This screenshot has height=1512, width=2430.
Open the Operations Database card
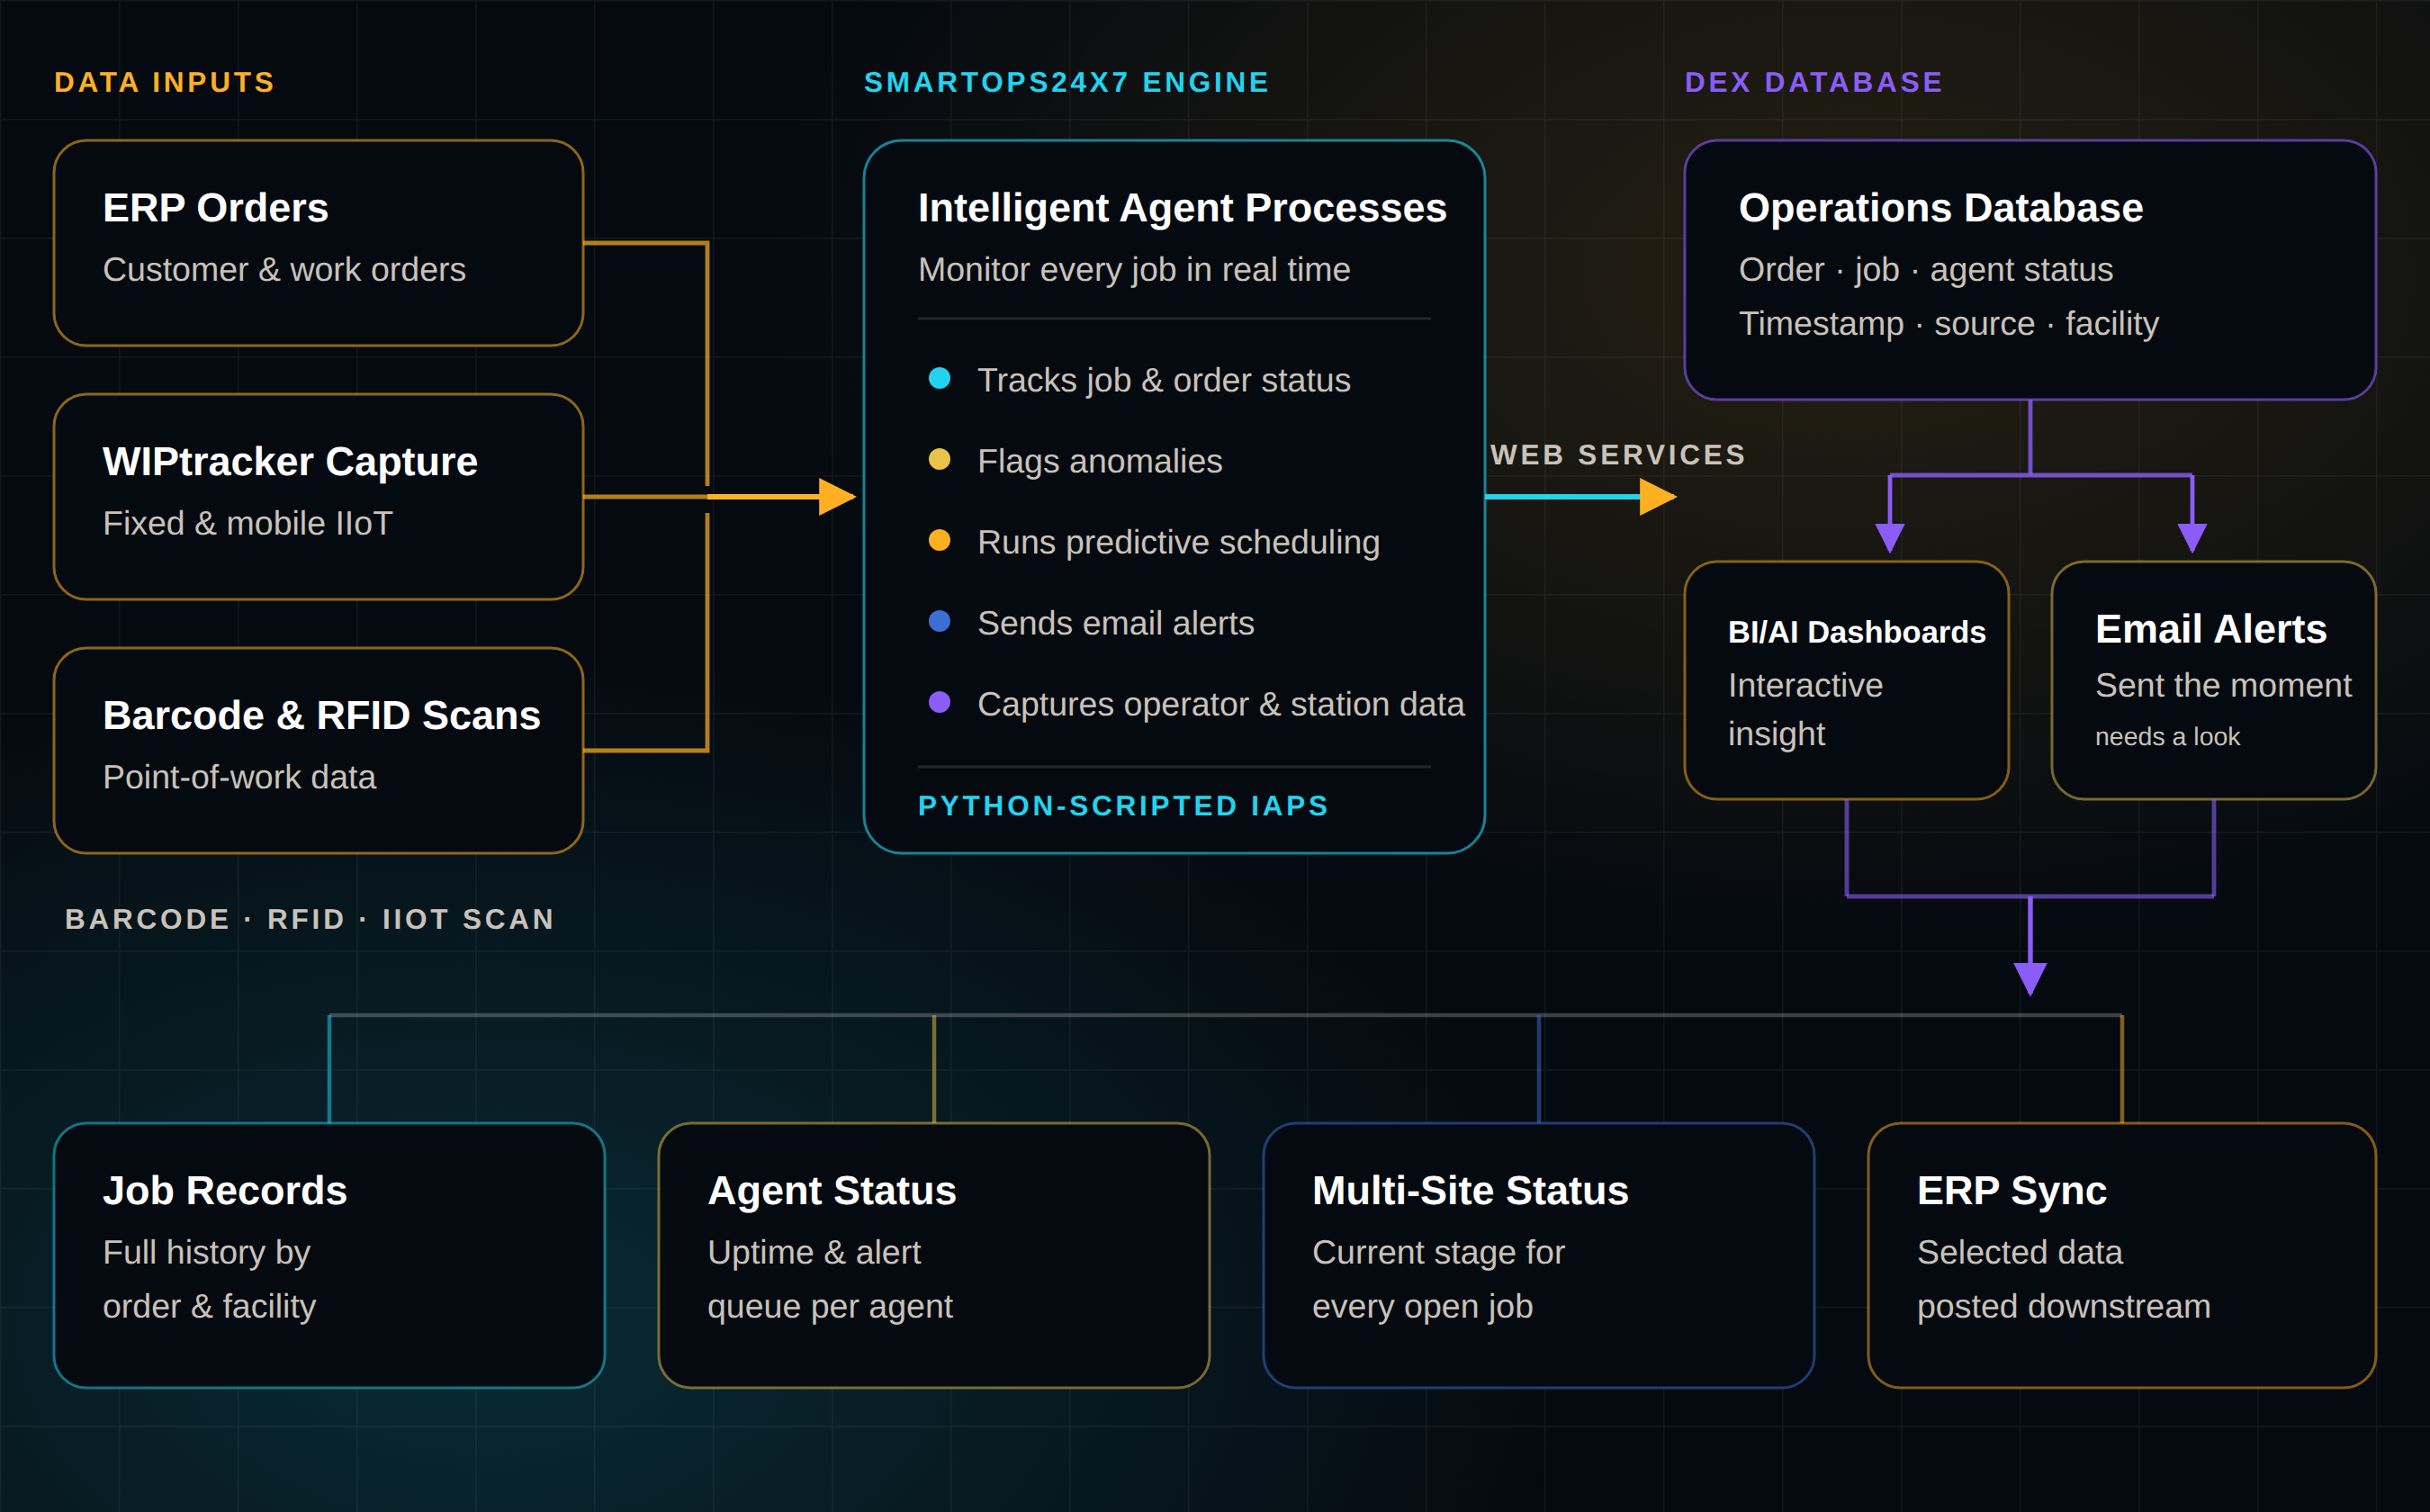(2030, 270)
